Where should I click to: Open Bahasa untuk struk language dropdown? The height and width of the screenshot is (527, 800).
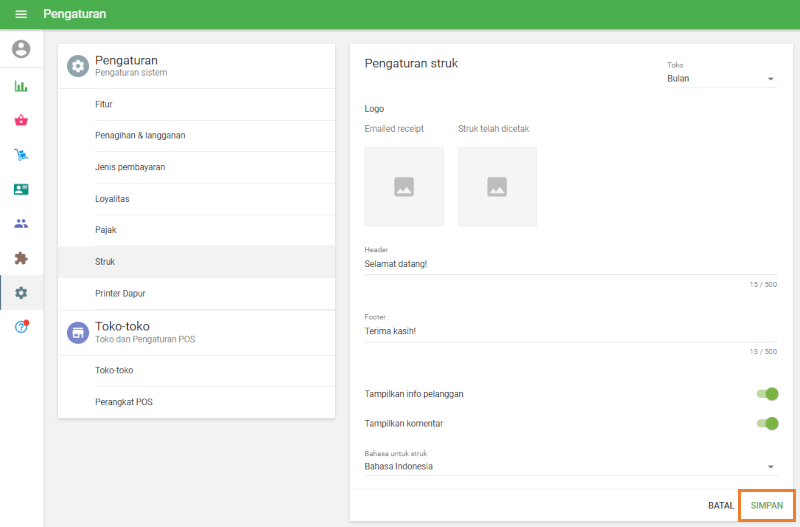pyautogui.click(x=570, y=466)
